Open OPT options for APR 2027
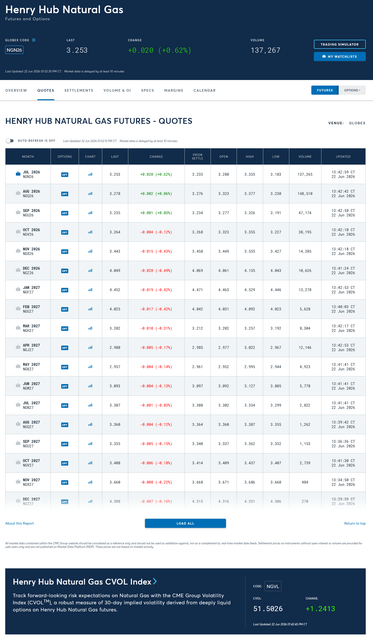 64,347
